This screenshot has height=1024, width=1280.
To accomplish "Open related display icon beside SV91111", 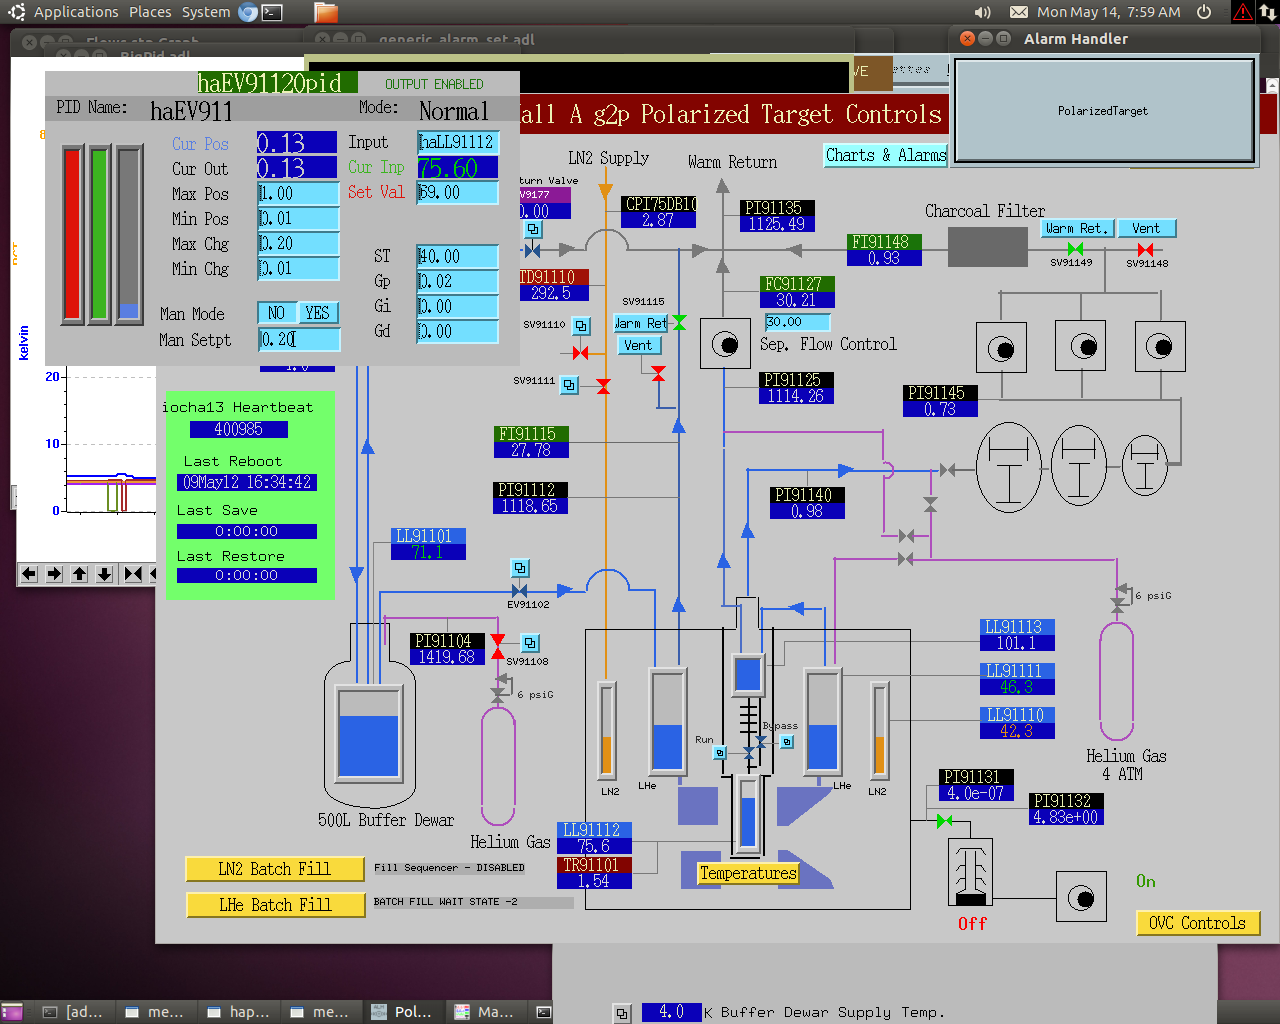I will pyautogui.click(x=569, y=384).
